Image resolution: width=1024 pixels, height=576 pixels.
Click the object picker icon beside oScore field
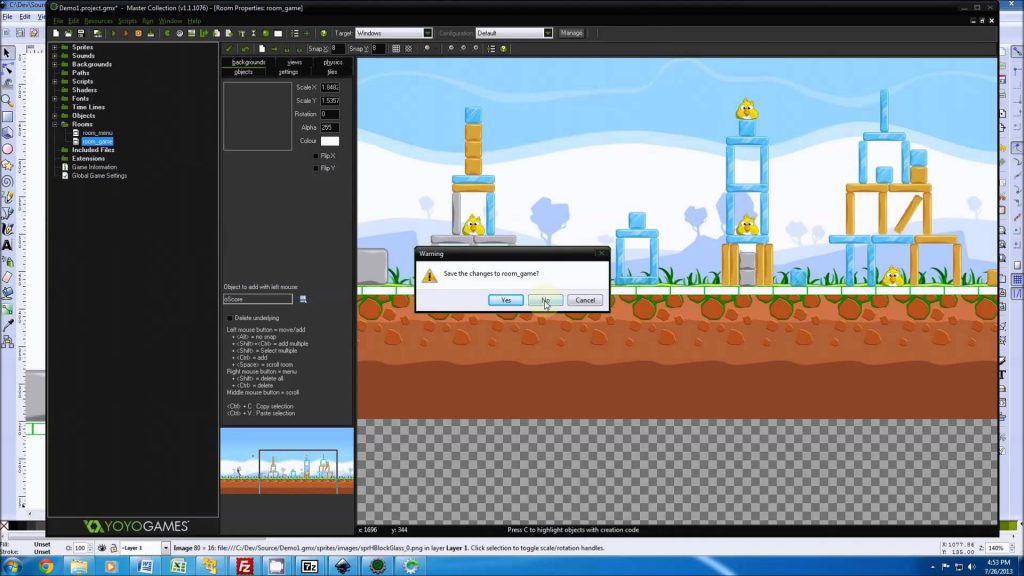coord(303,299)
